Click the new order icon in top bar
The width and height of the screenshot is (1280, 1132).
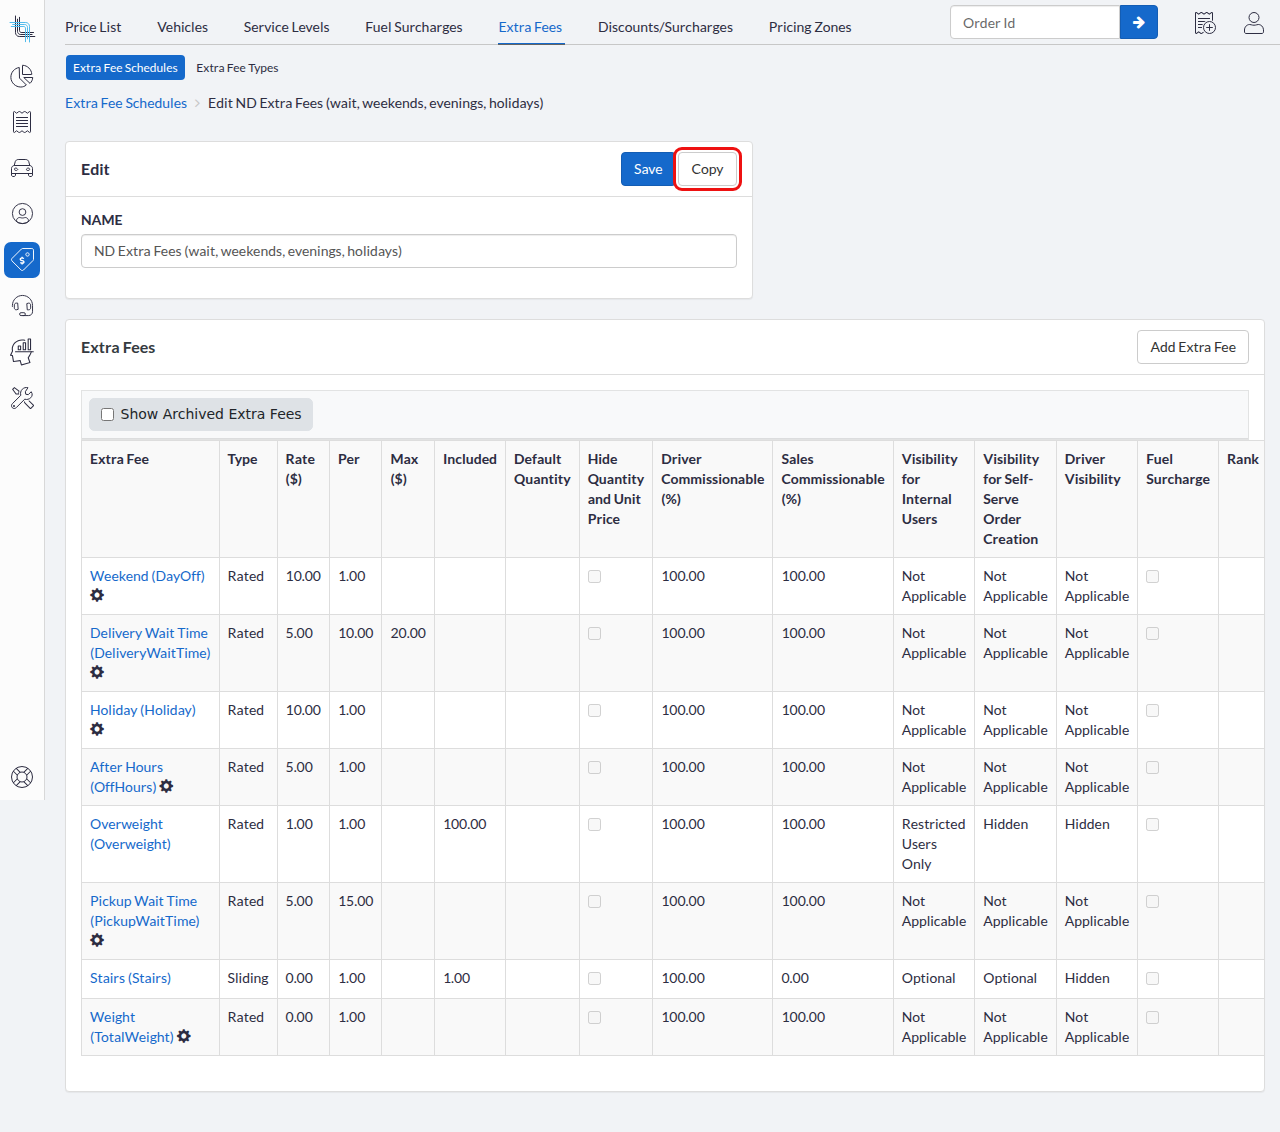1205,23
